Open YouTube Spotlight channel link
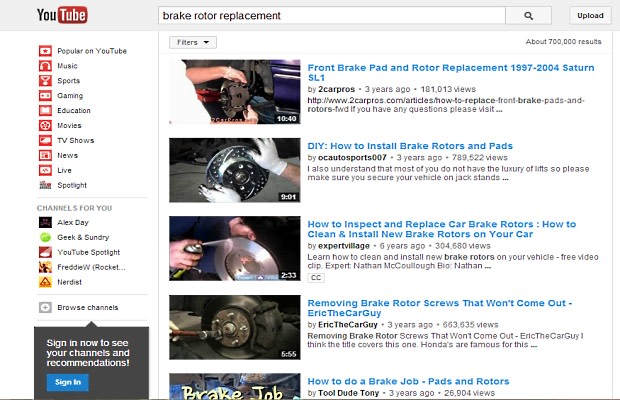The height and width of the screenshot is (400, 620). (x=89, y=252)
